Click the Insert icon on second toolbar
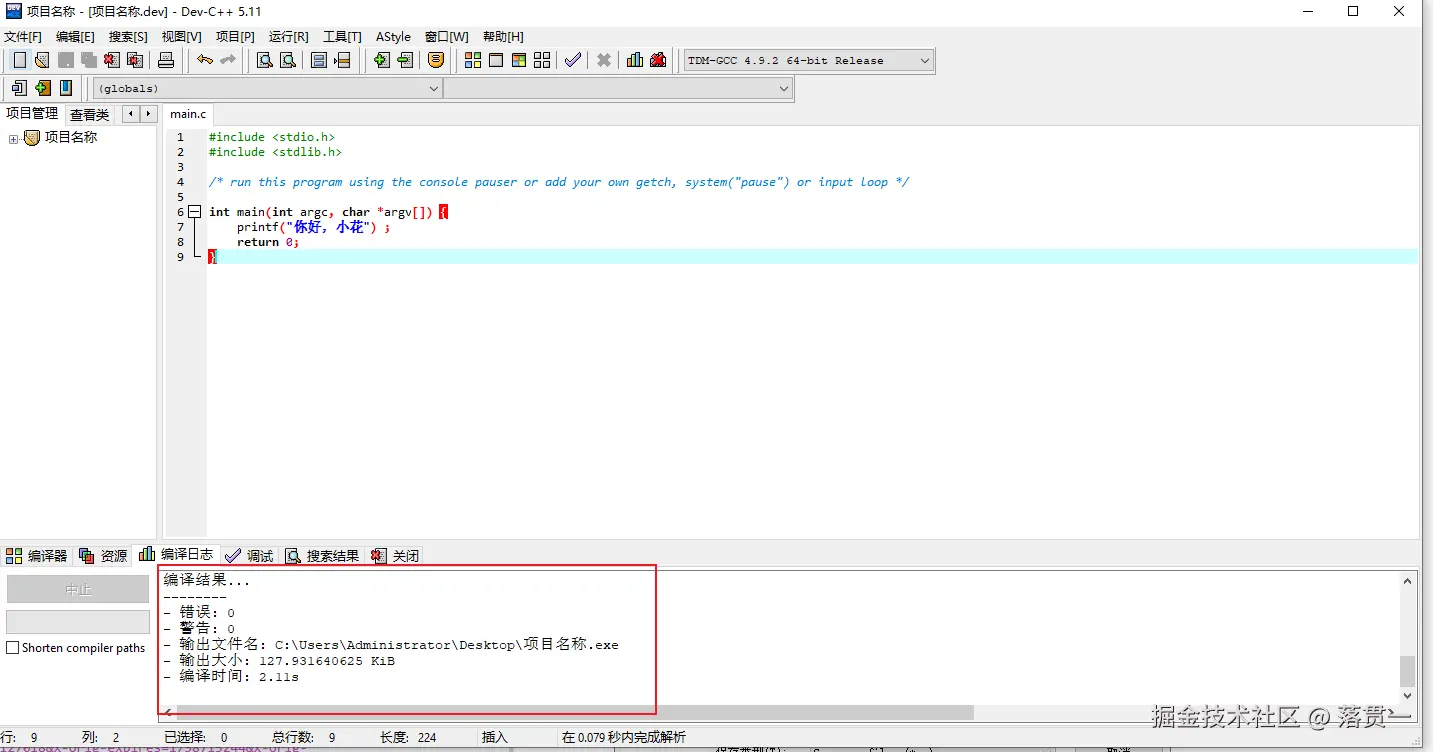 (19, 88)
